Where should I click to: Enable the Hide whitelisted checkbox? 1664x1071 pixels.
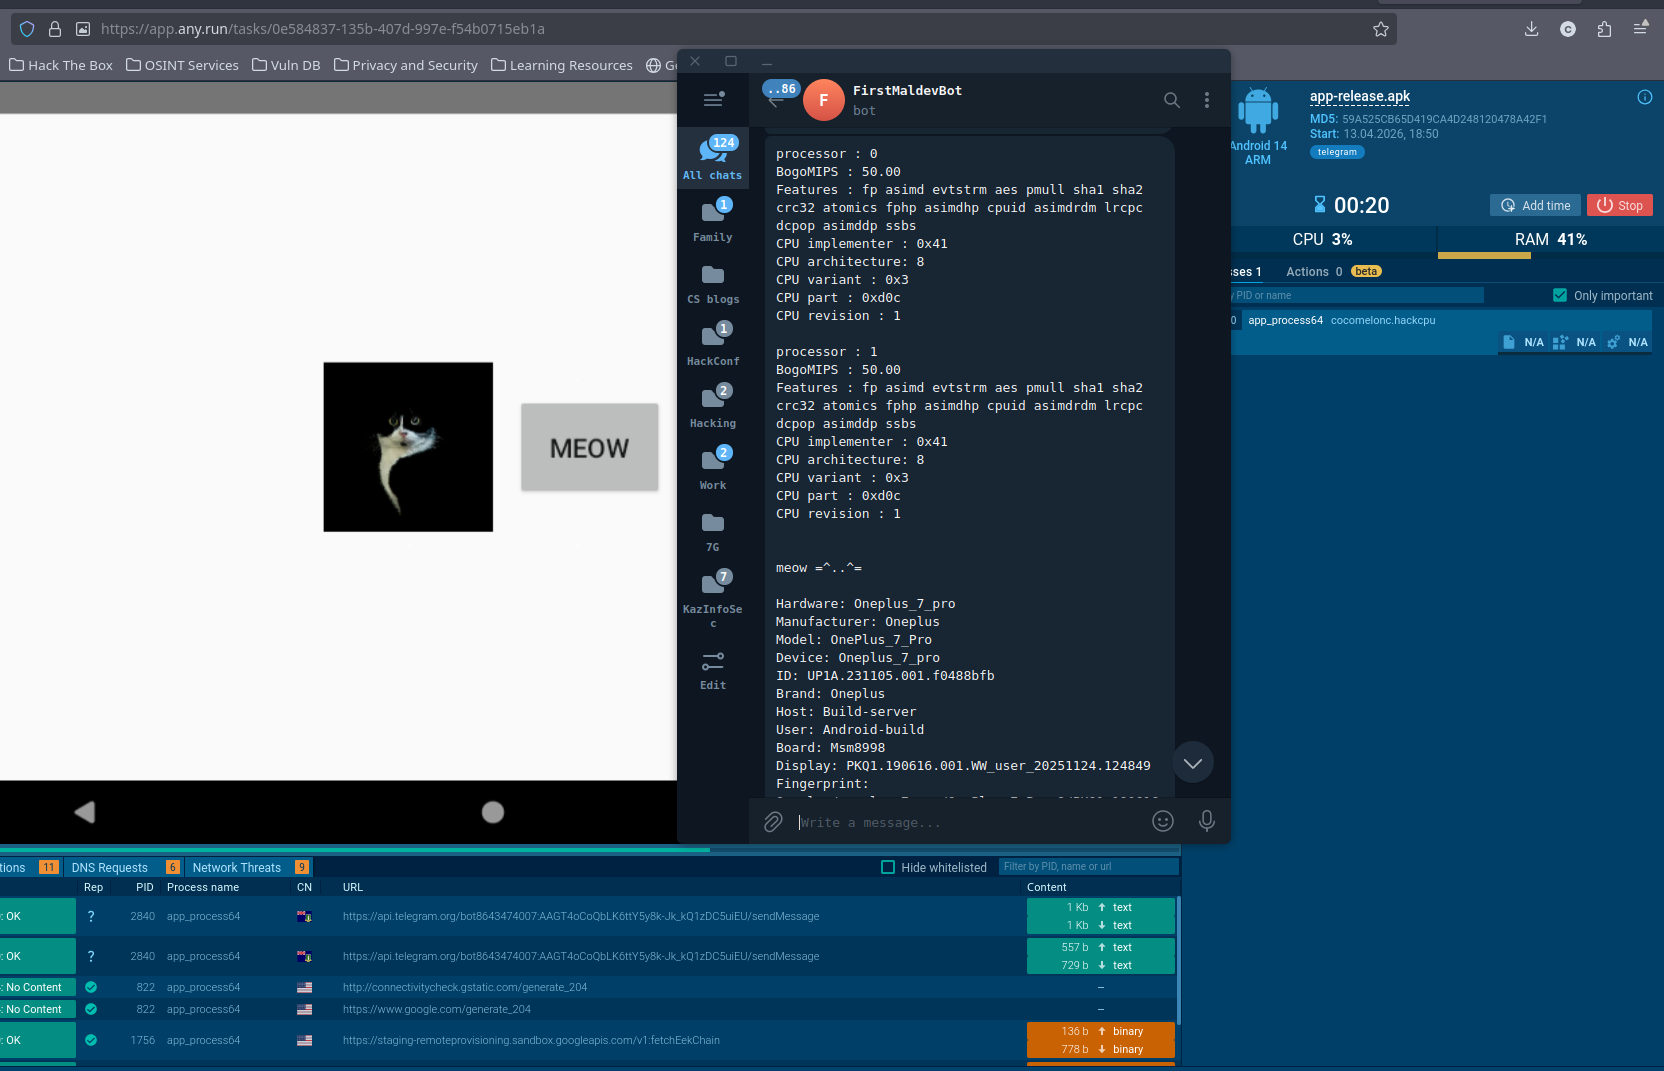tap(888, 867)
